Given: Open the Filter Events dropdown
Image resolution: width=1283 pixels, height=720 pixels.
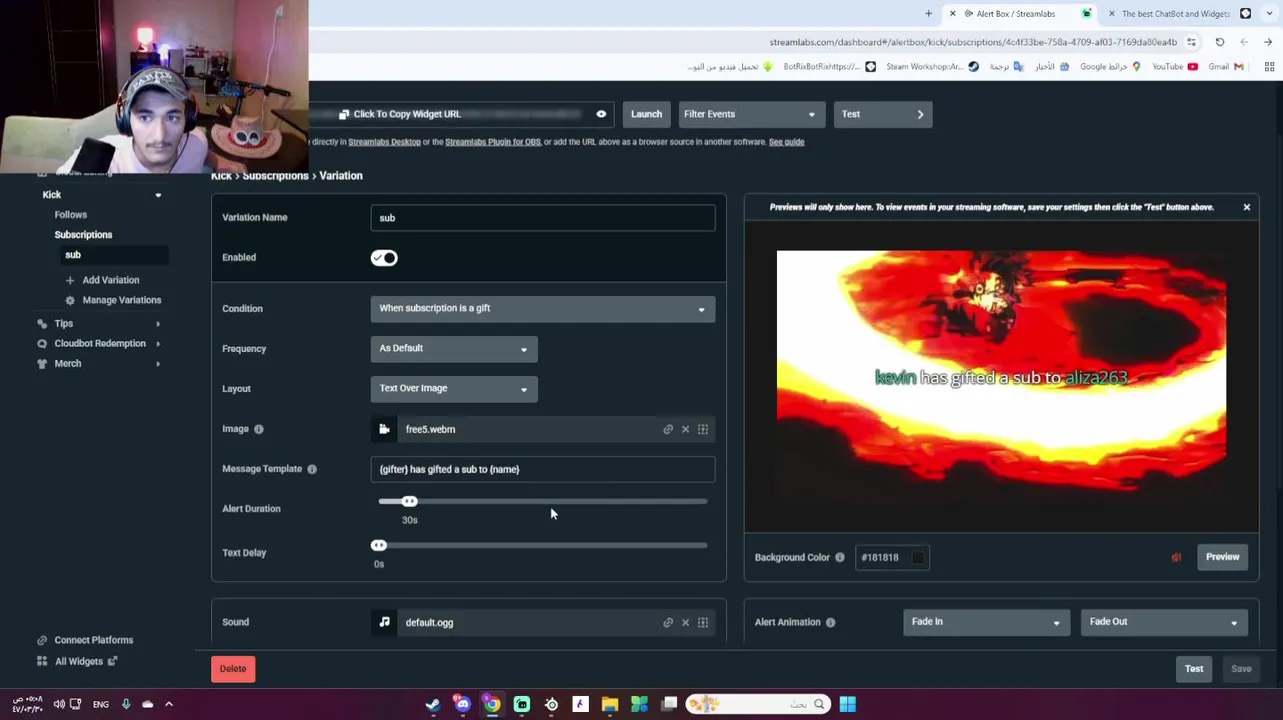Looking at the screenshot, I should [752, 114].
